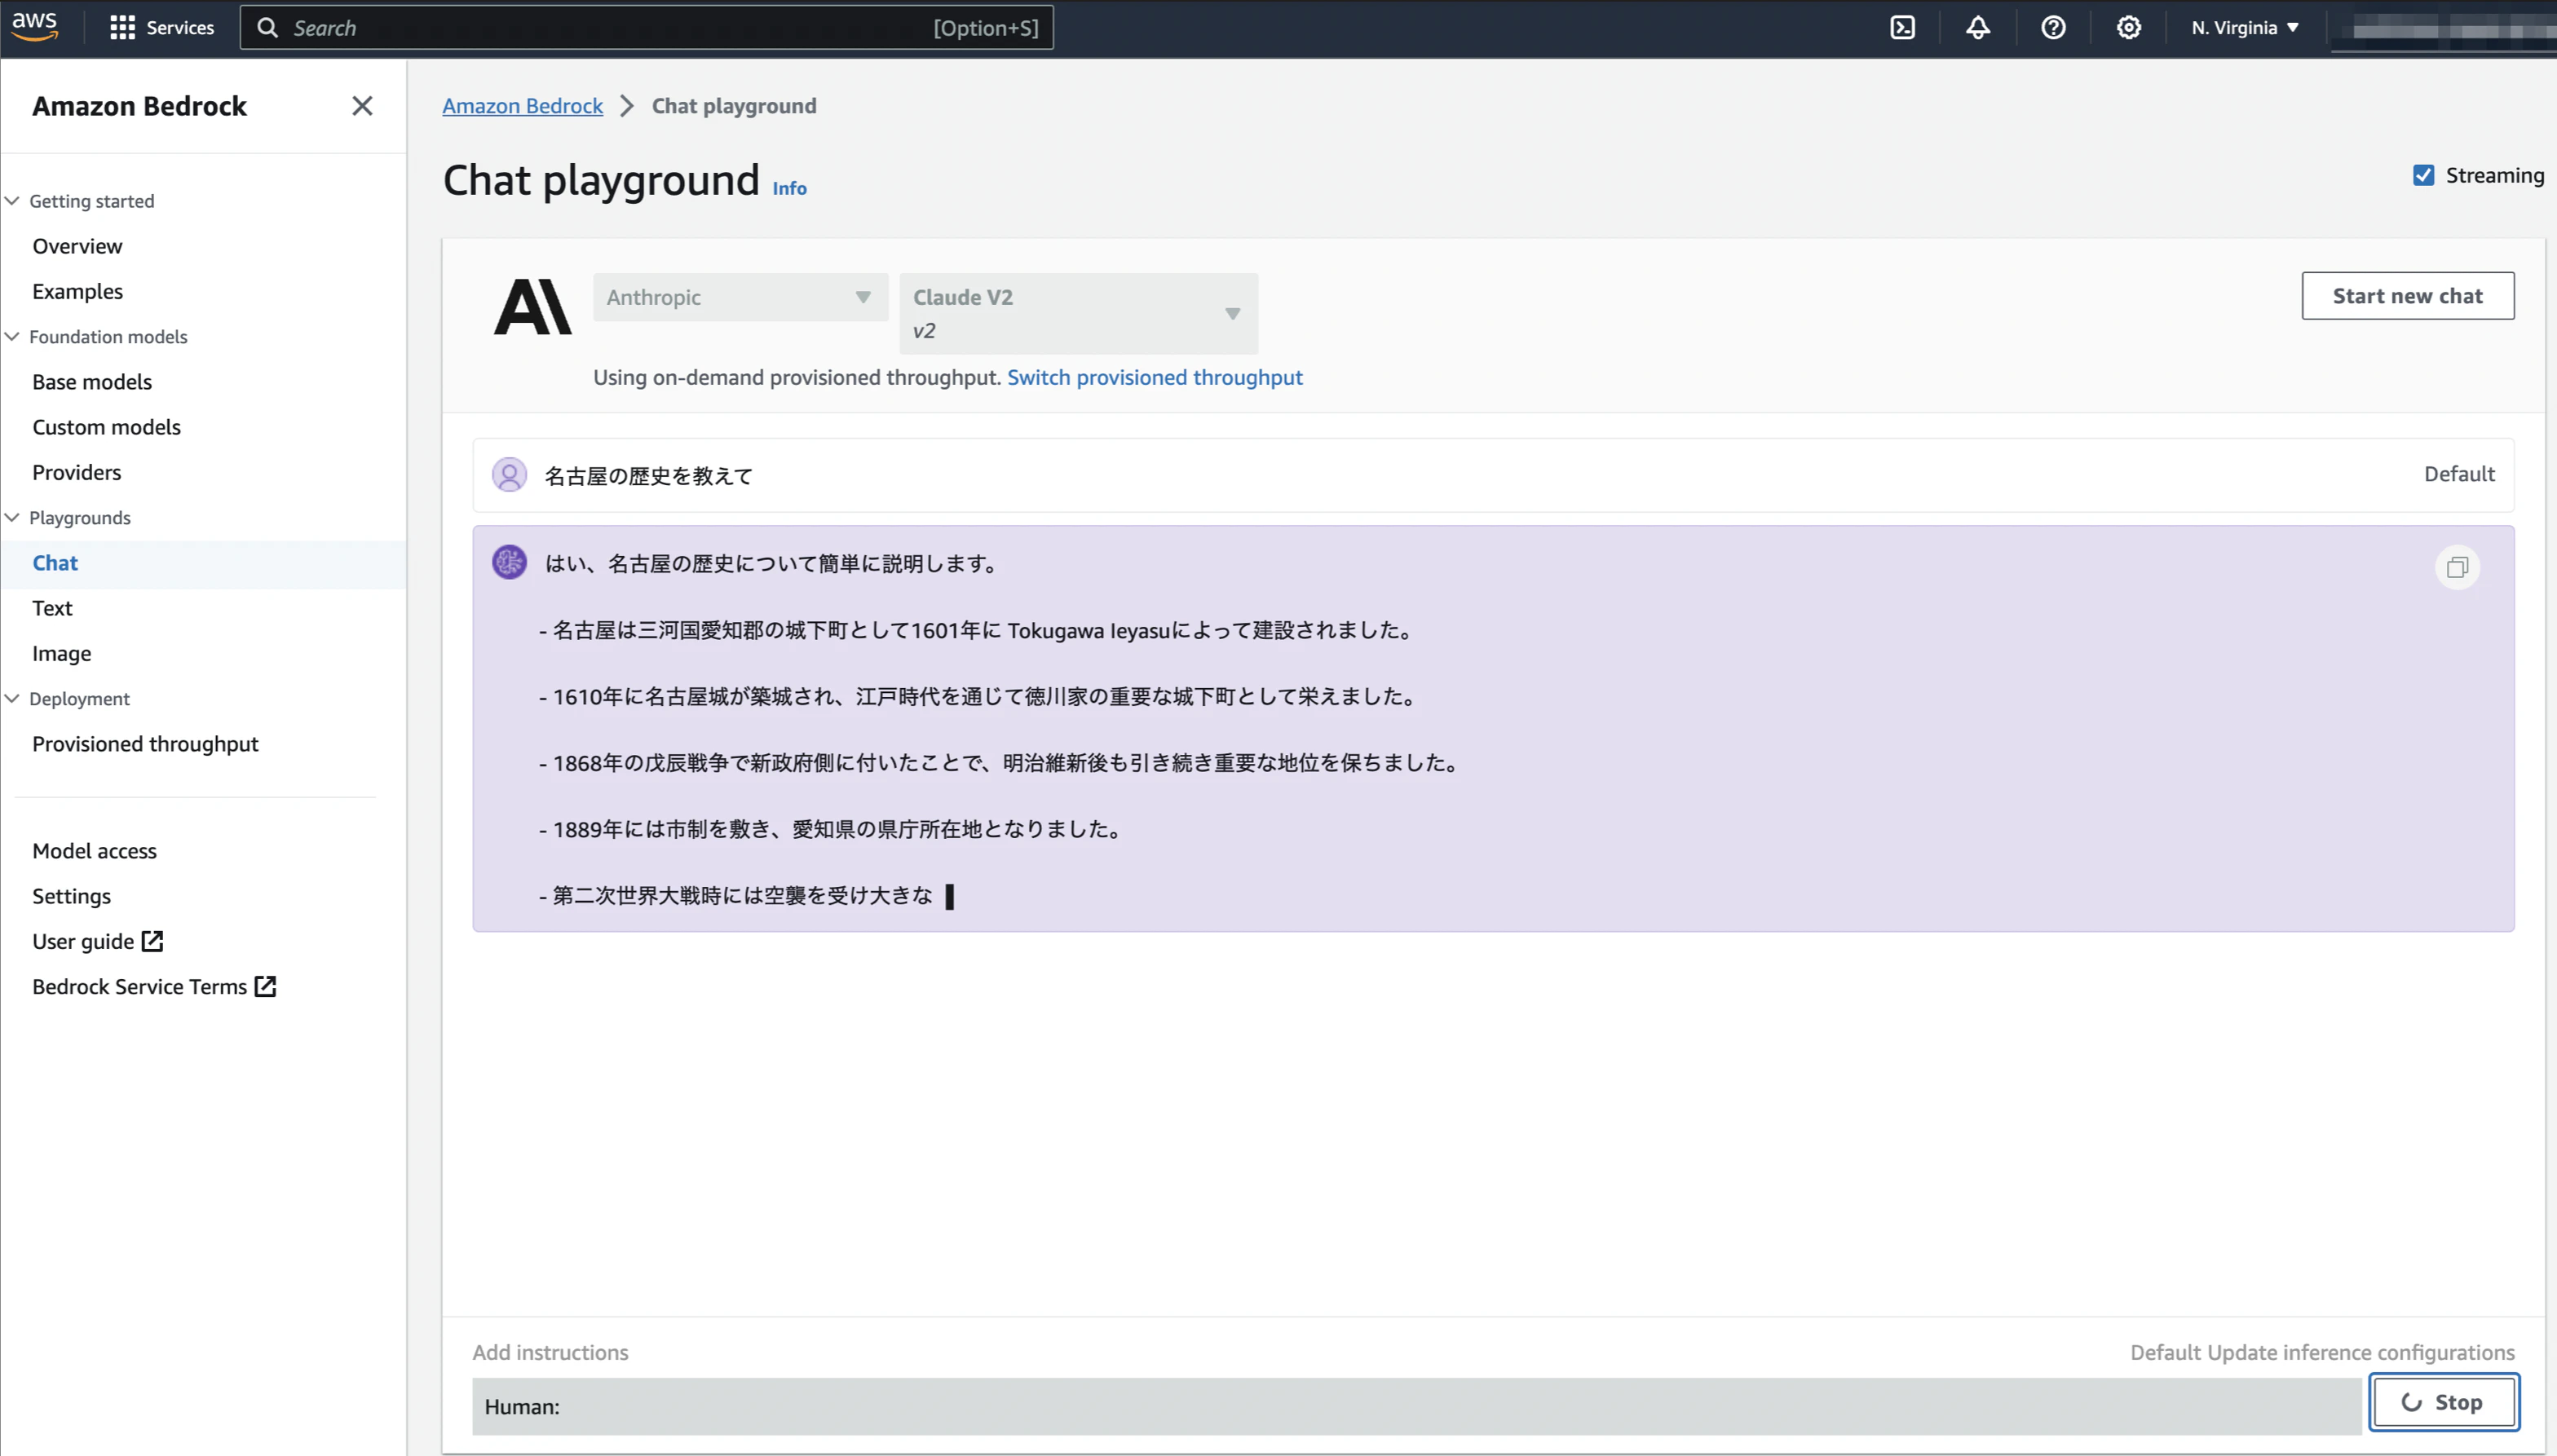Open the Info link beside Chat playground

[789, 188]
